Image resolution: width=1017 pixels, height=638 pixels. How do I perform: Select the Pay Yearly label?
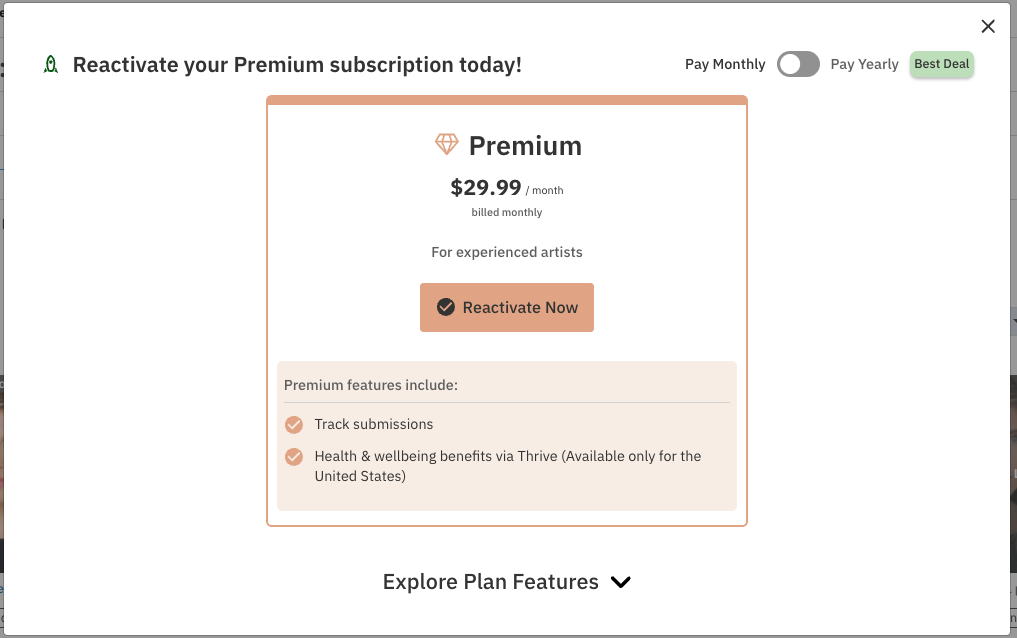tap(865, 64)
